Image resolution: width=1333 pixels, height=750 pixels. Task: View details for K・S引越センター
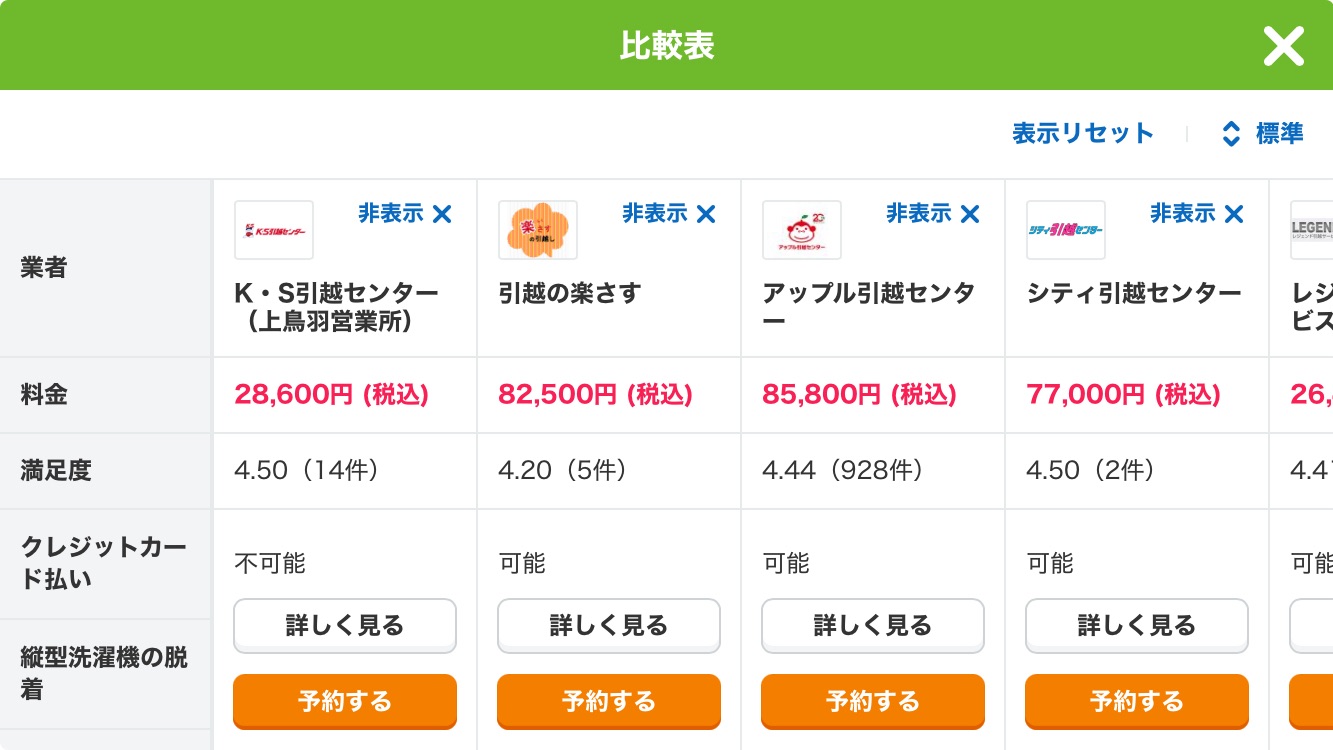[x=345, y=626]
